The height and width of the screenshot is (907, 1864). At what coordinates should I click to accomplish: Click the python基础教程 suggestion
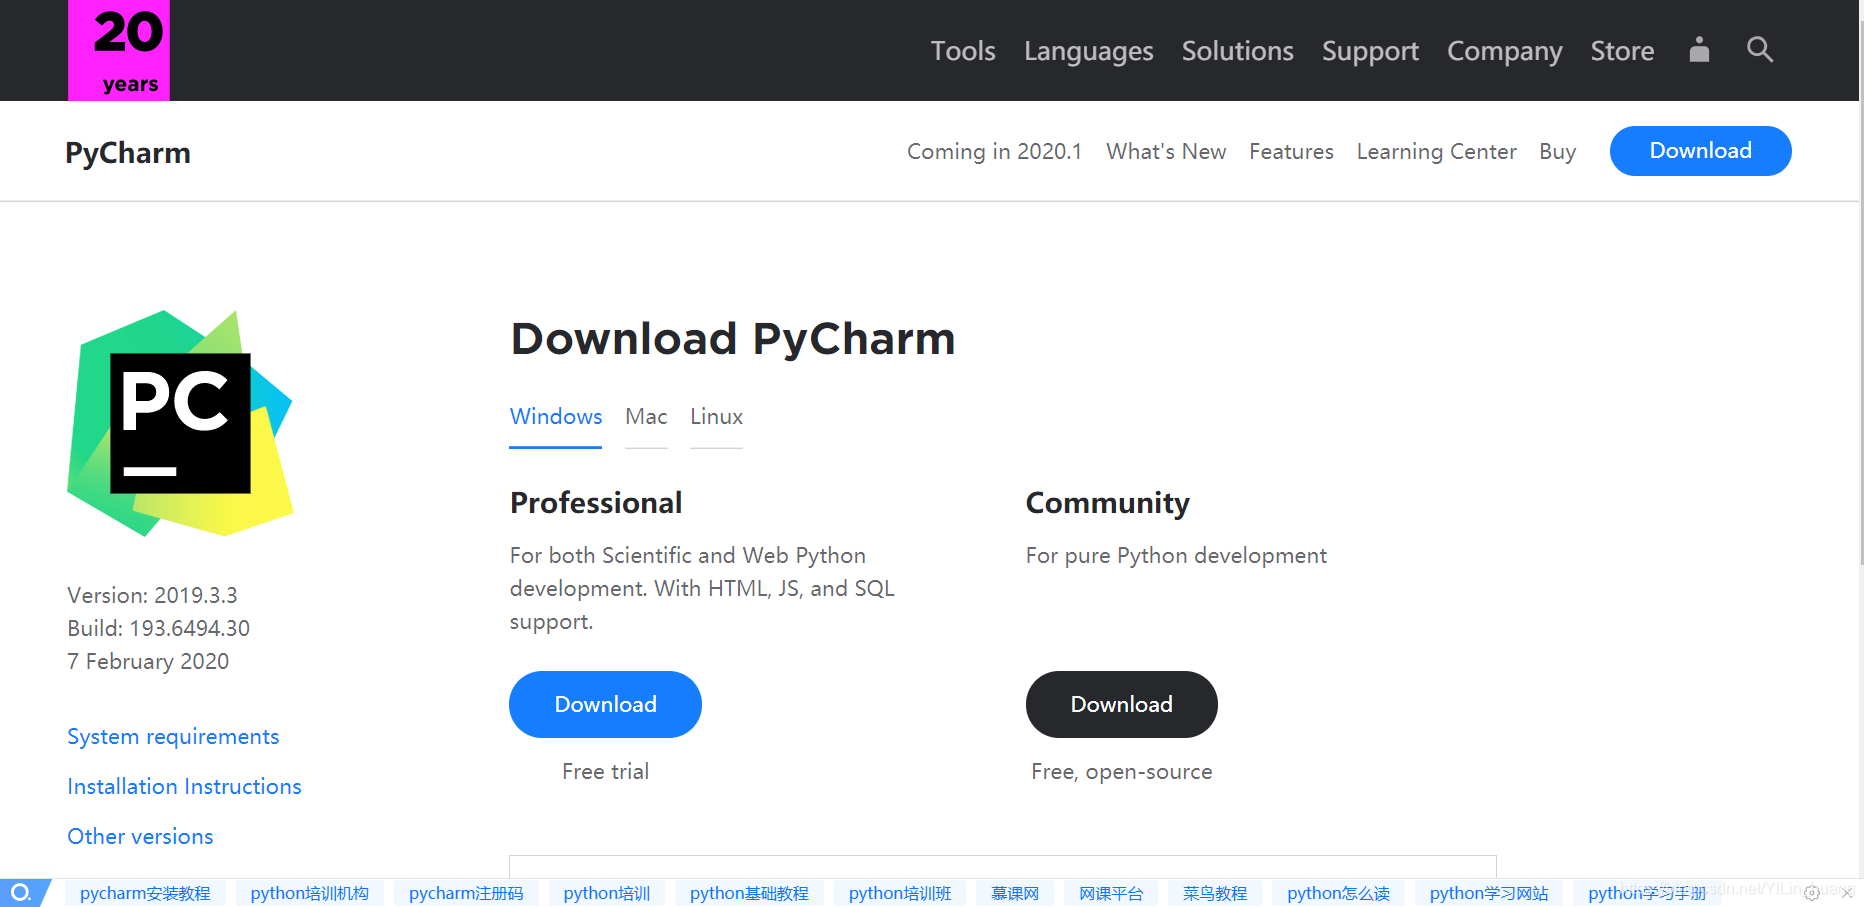tap(749, 893)
